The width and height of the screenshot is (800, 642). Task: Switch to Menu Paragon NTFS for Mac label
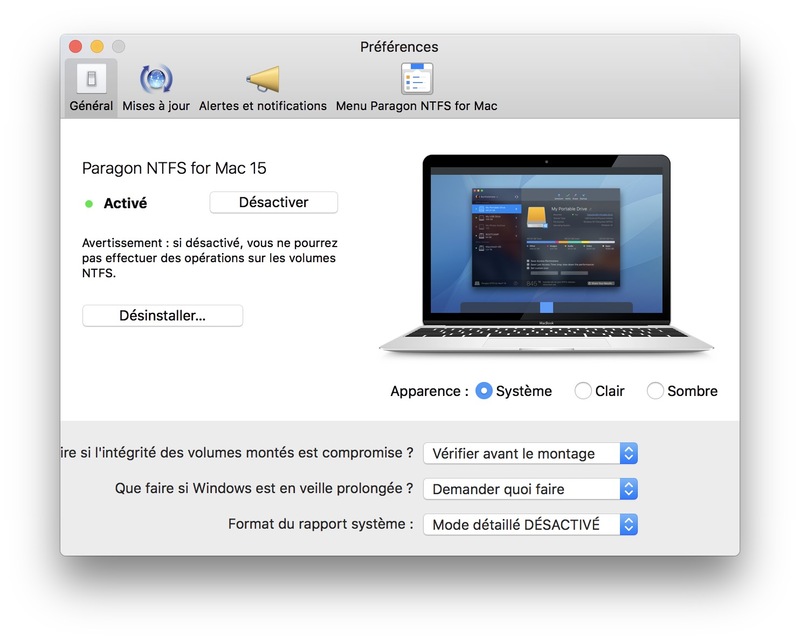tap(416, 106)
